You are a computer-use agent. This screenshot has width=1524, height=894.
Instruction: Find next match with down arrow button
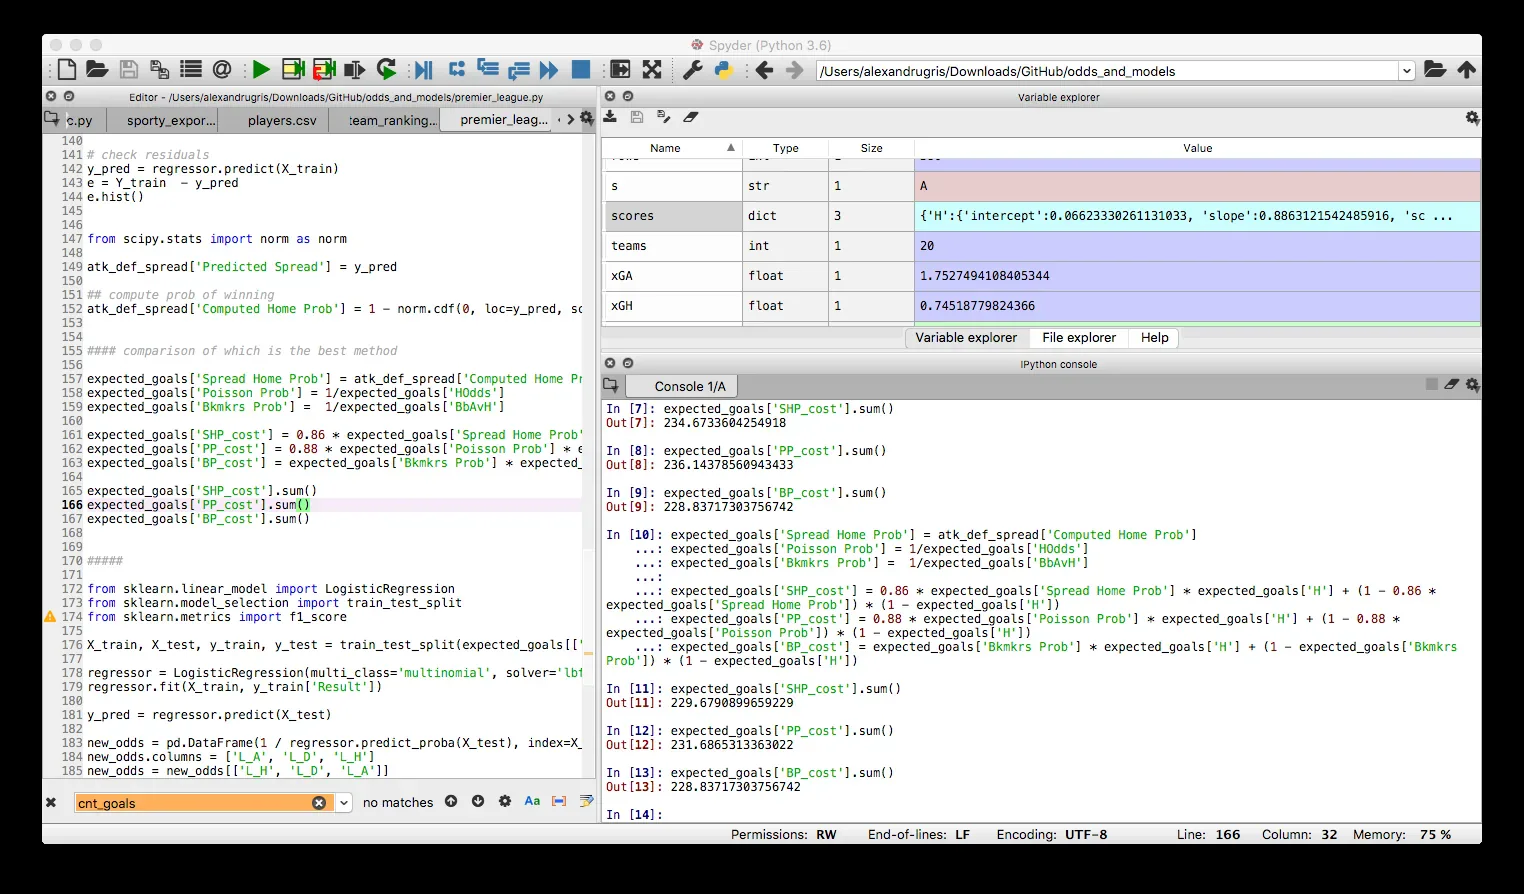click(x=478, y=802)
